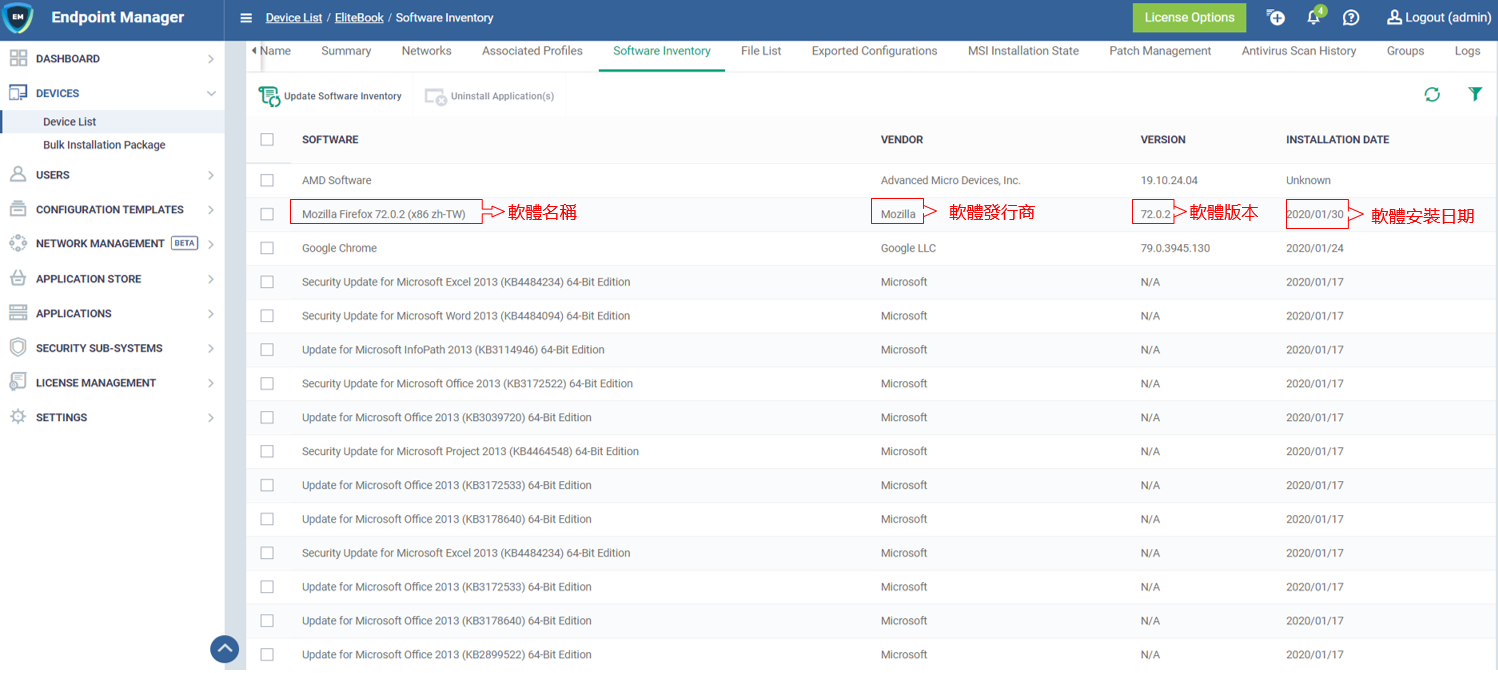Click the Applications sidebar icon
1498x673 pixels.
coord(18,314)
